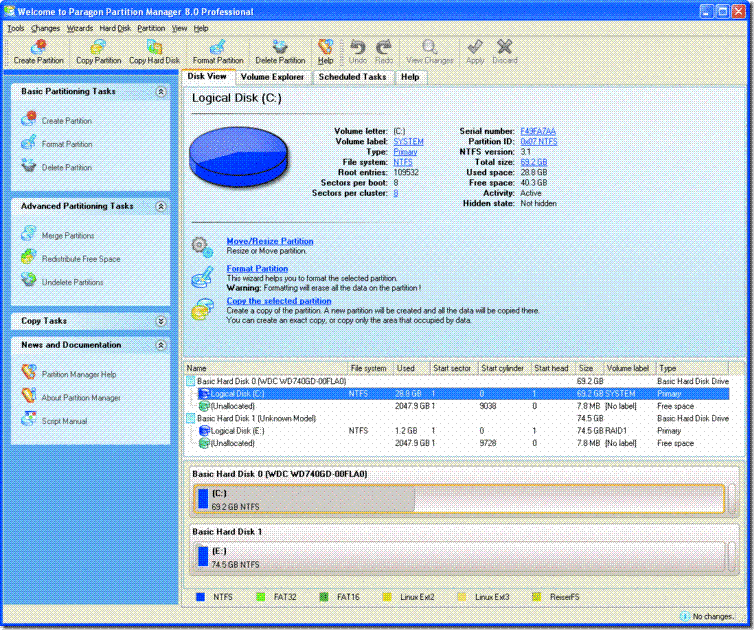Click the Undo toolbar icon

357,47
